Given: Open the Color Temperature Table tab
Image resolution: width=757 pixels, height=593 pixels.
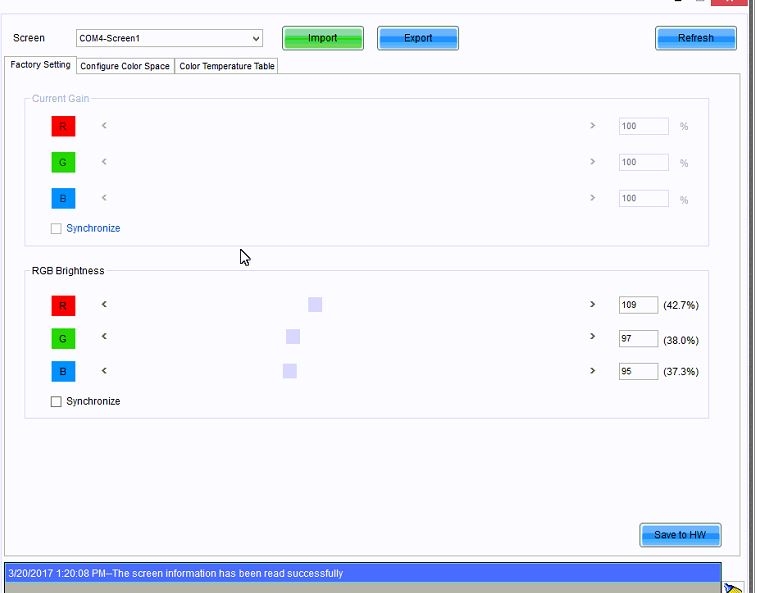Looking at the screenshot, I should tap(226, 66).
